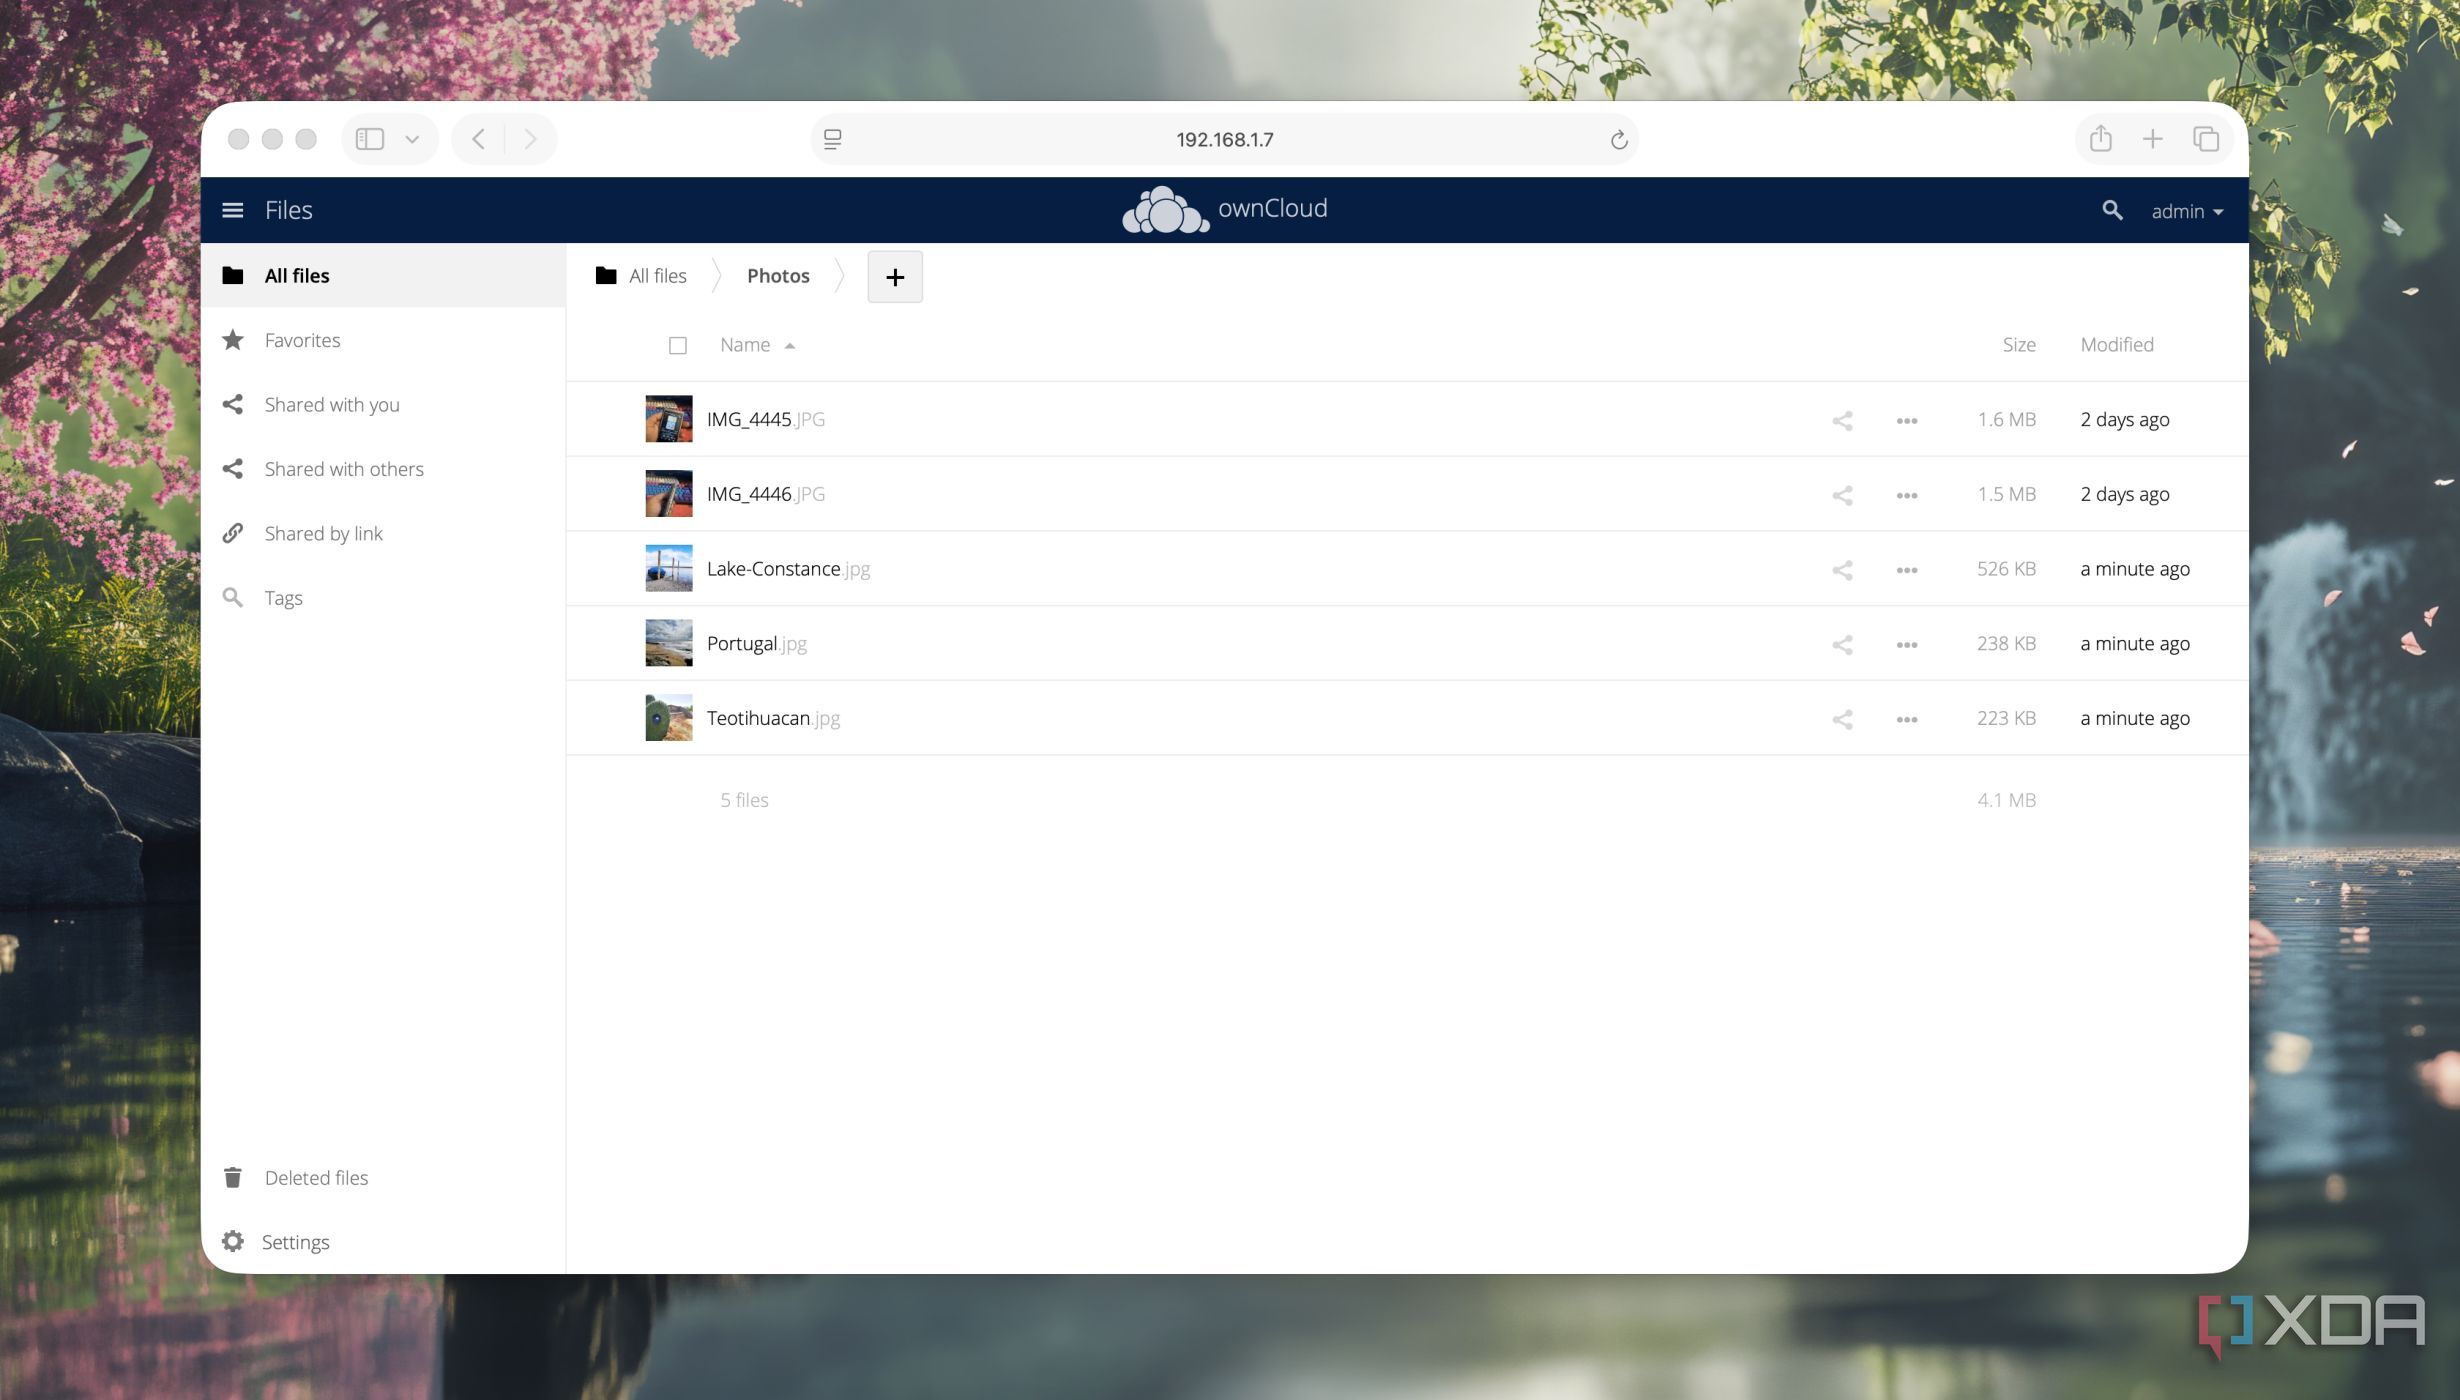Click the 192.168.1.7 address field
The image size is (2460, 1400).
coord(1224,140)
